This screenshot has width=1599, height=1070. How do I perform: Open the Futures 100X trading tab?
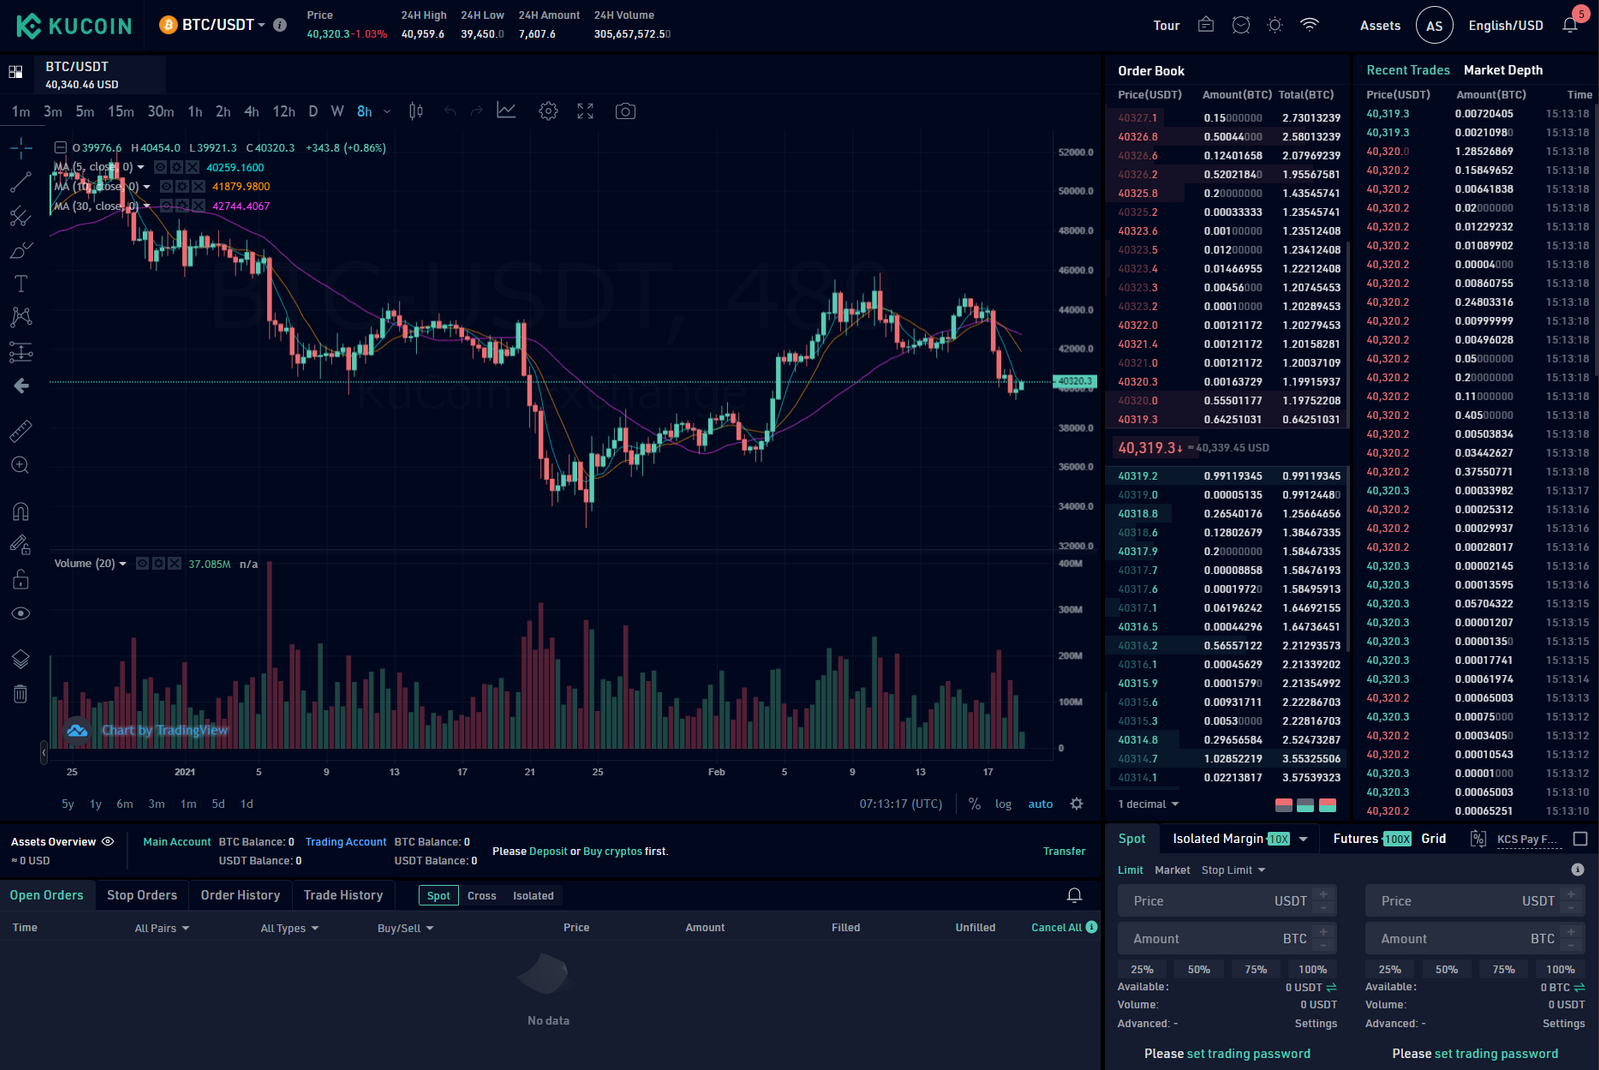pos(1372,839)
